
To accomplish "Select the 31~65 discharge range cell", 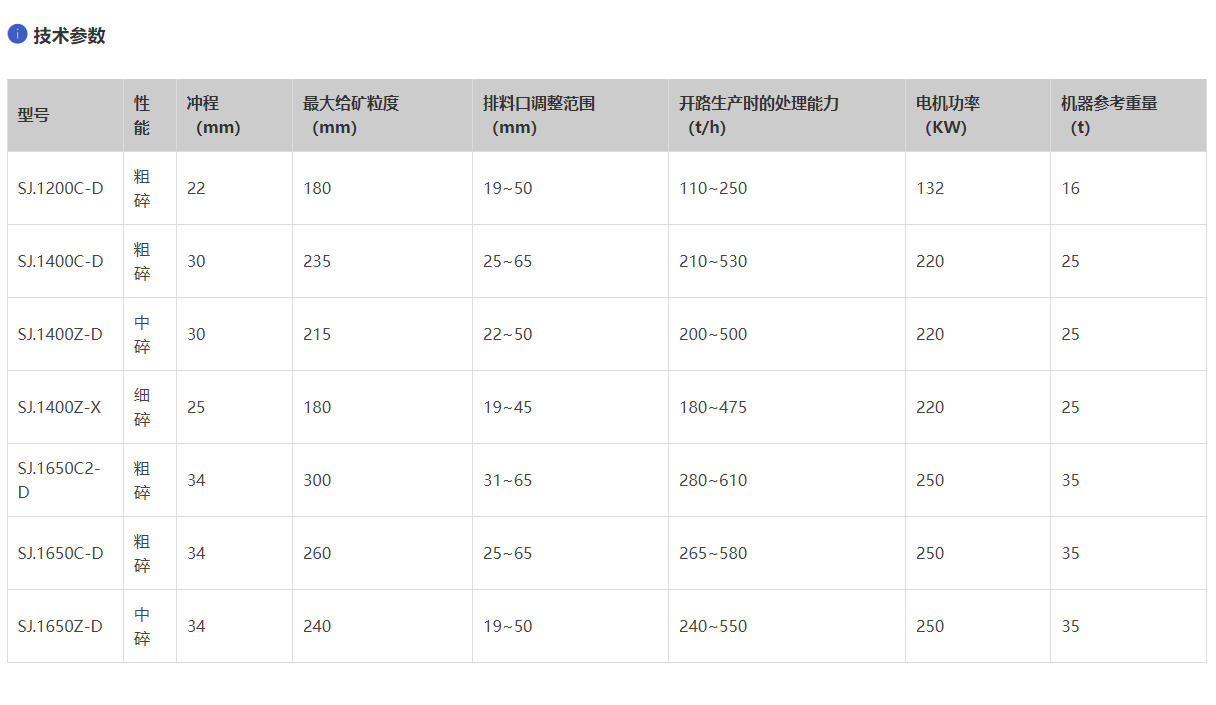I will (x=508, y=480).
